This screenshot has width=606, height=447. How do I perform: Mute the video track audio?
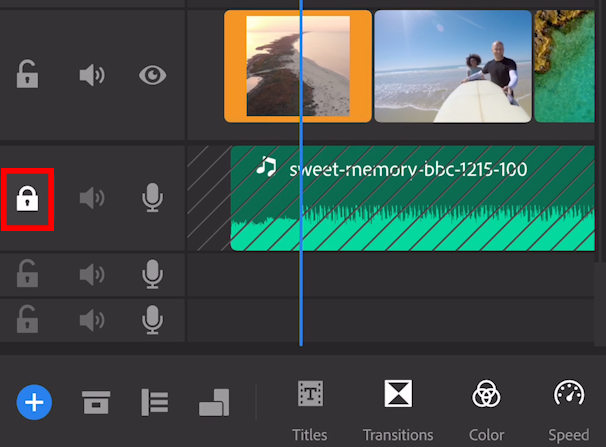tap(92, 75)
